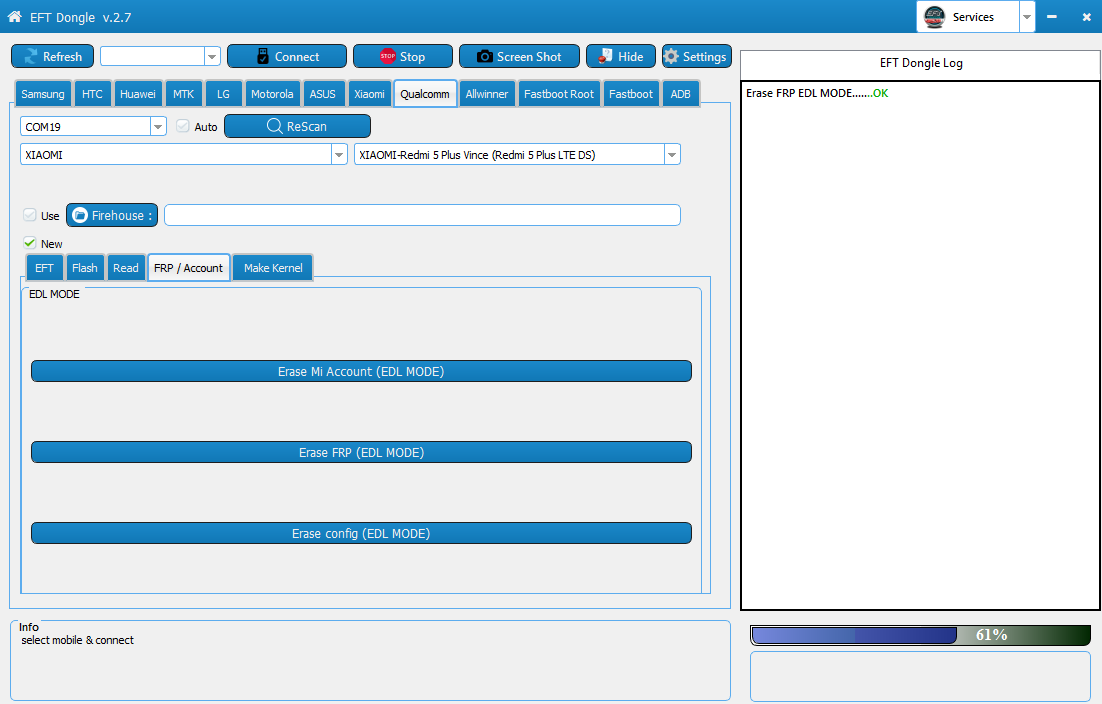The image size is (1102, 704).
Task: Switch to the ASUS tab
Action: [323, 93]
